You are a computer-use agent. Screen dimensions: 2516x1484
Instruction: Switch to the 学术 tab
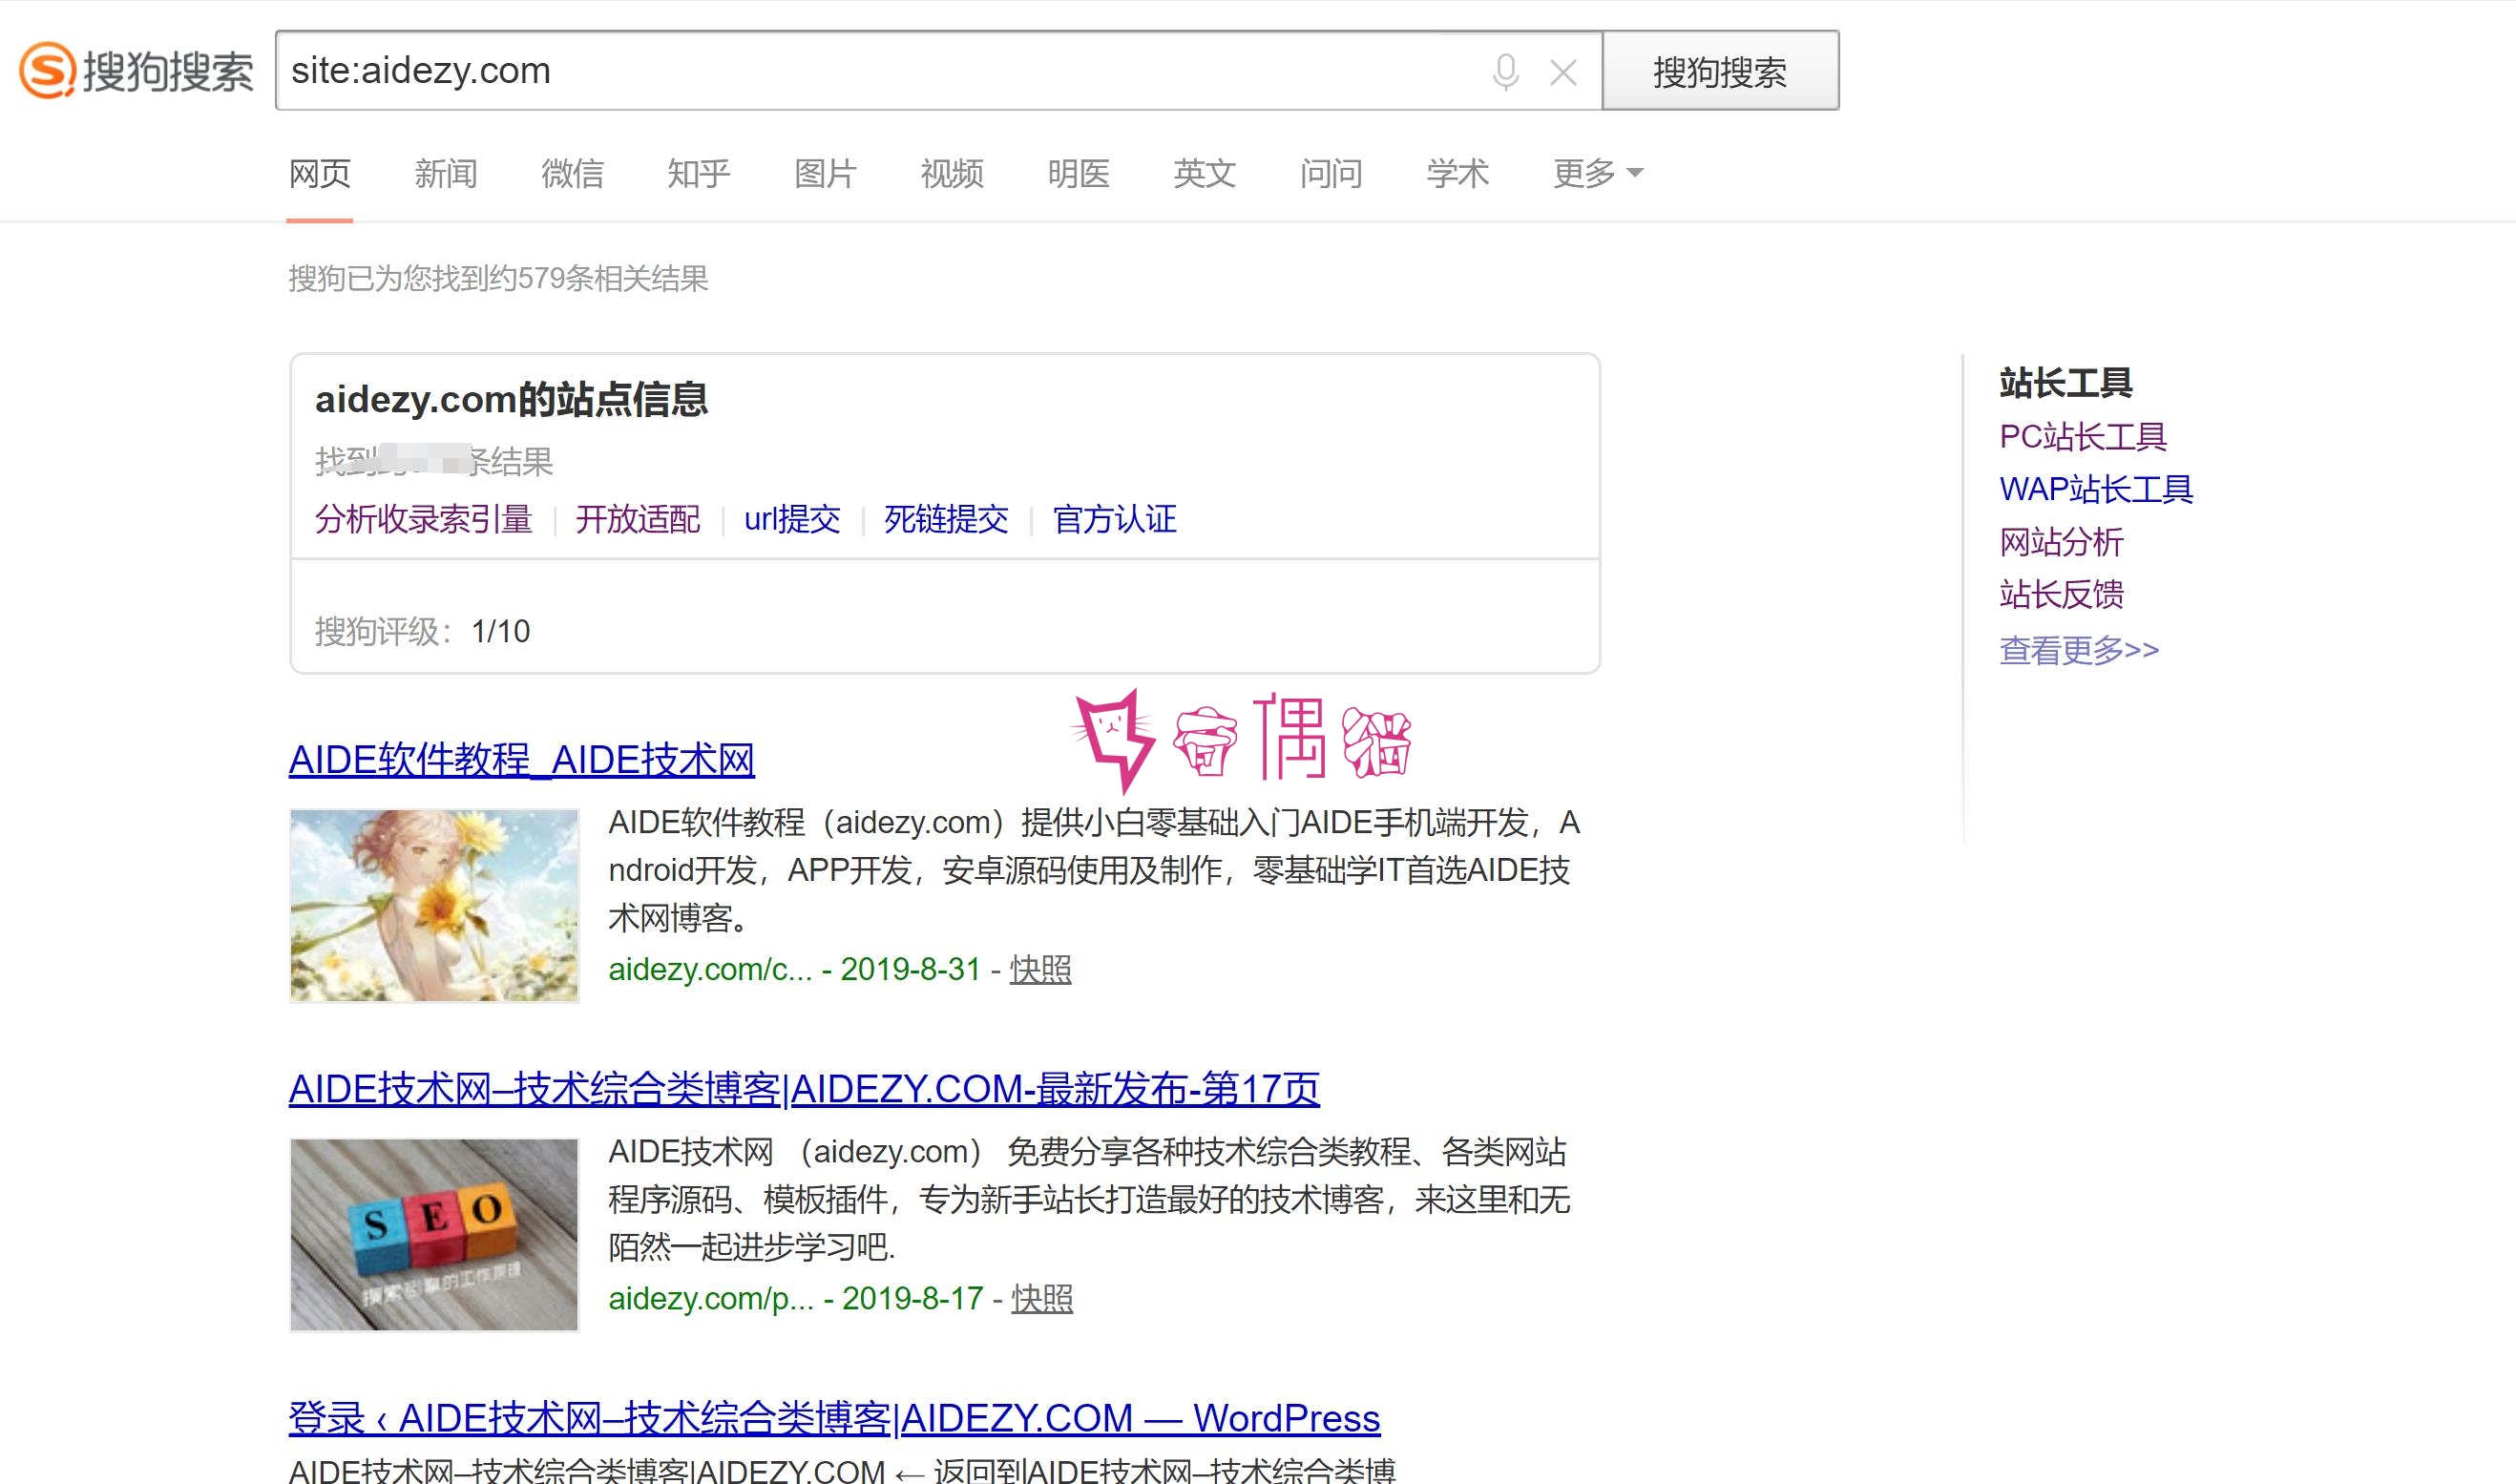[1458, 173]
